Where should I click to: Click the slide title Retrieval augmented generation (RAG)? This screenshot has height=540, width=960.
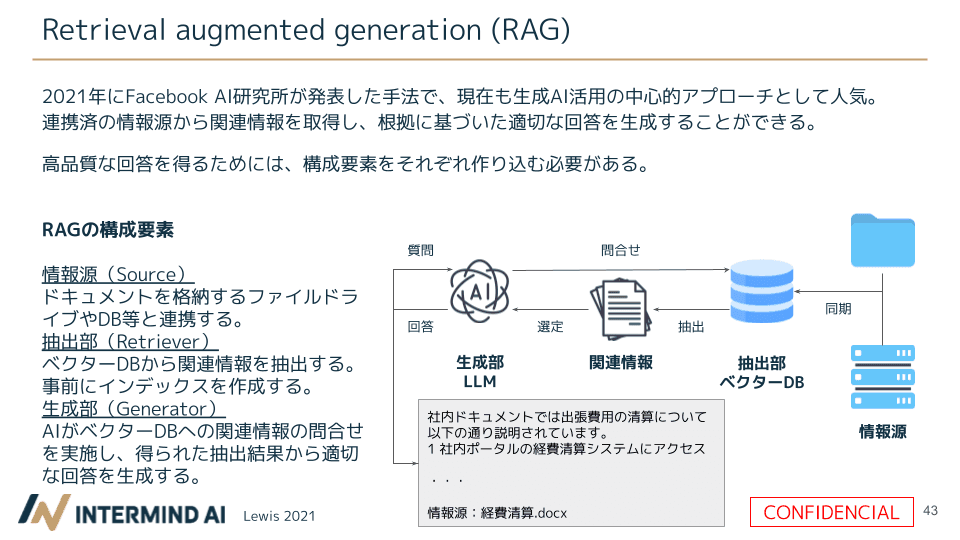click(x=306, y=30)
